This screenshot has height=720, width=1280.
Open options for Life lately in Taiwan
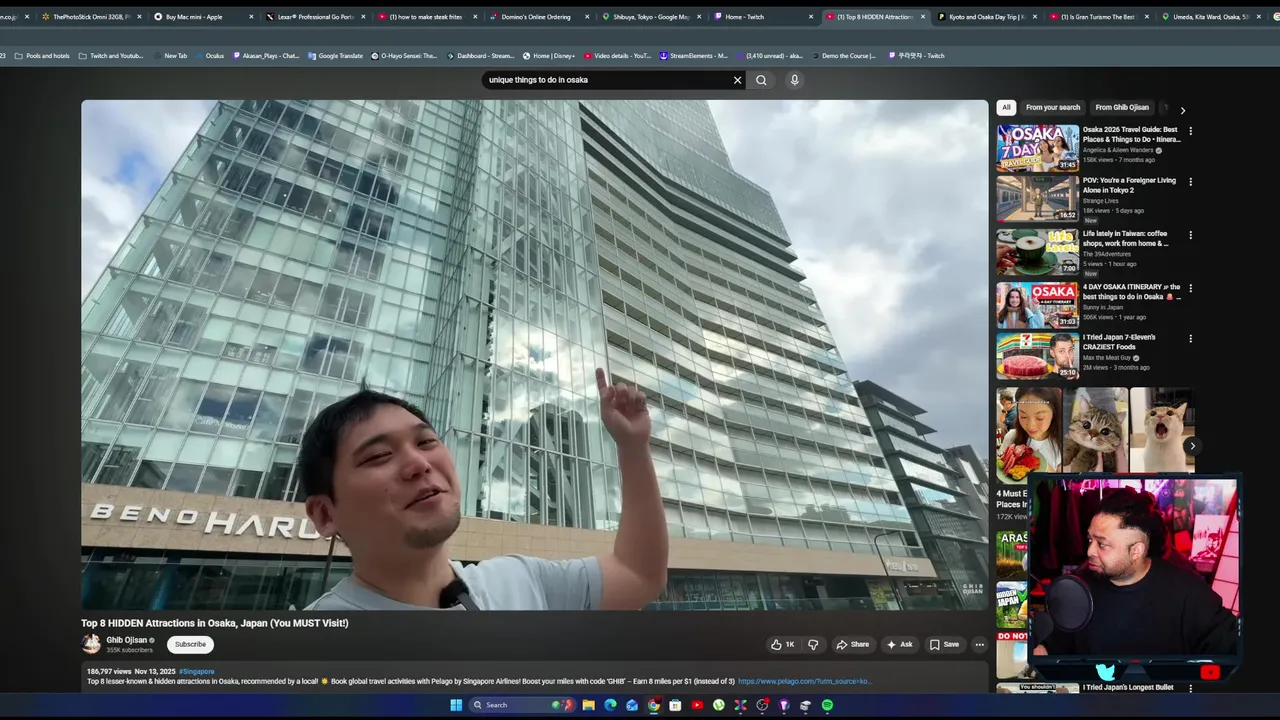[1190, 235]
